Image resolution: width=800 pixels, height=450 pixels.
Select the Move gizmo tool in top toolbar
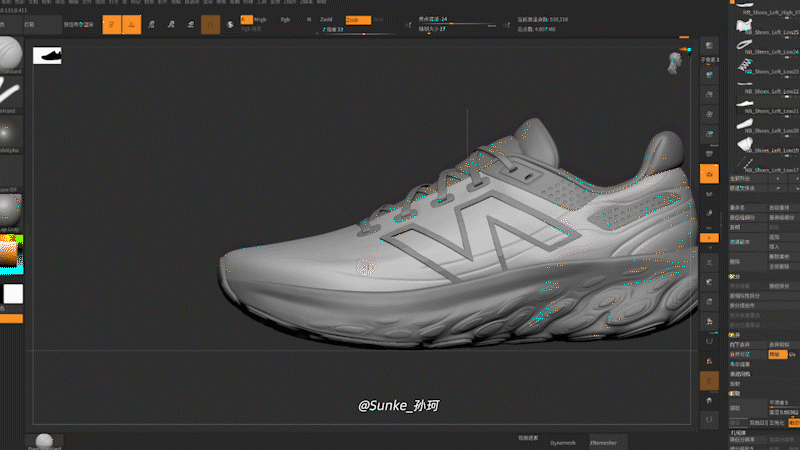[152, 24]
